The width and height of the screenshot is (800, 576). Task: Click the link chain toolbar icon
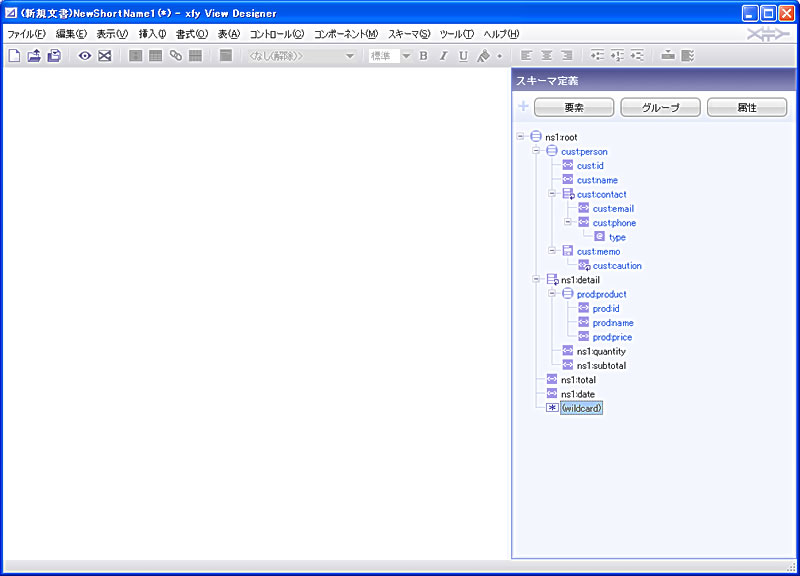[176, 56]
